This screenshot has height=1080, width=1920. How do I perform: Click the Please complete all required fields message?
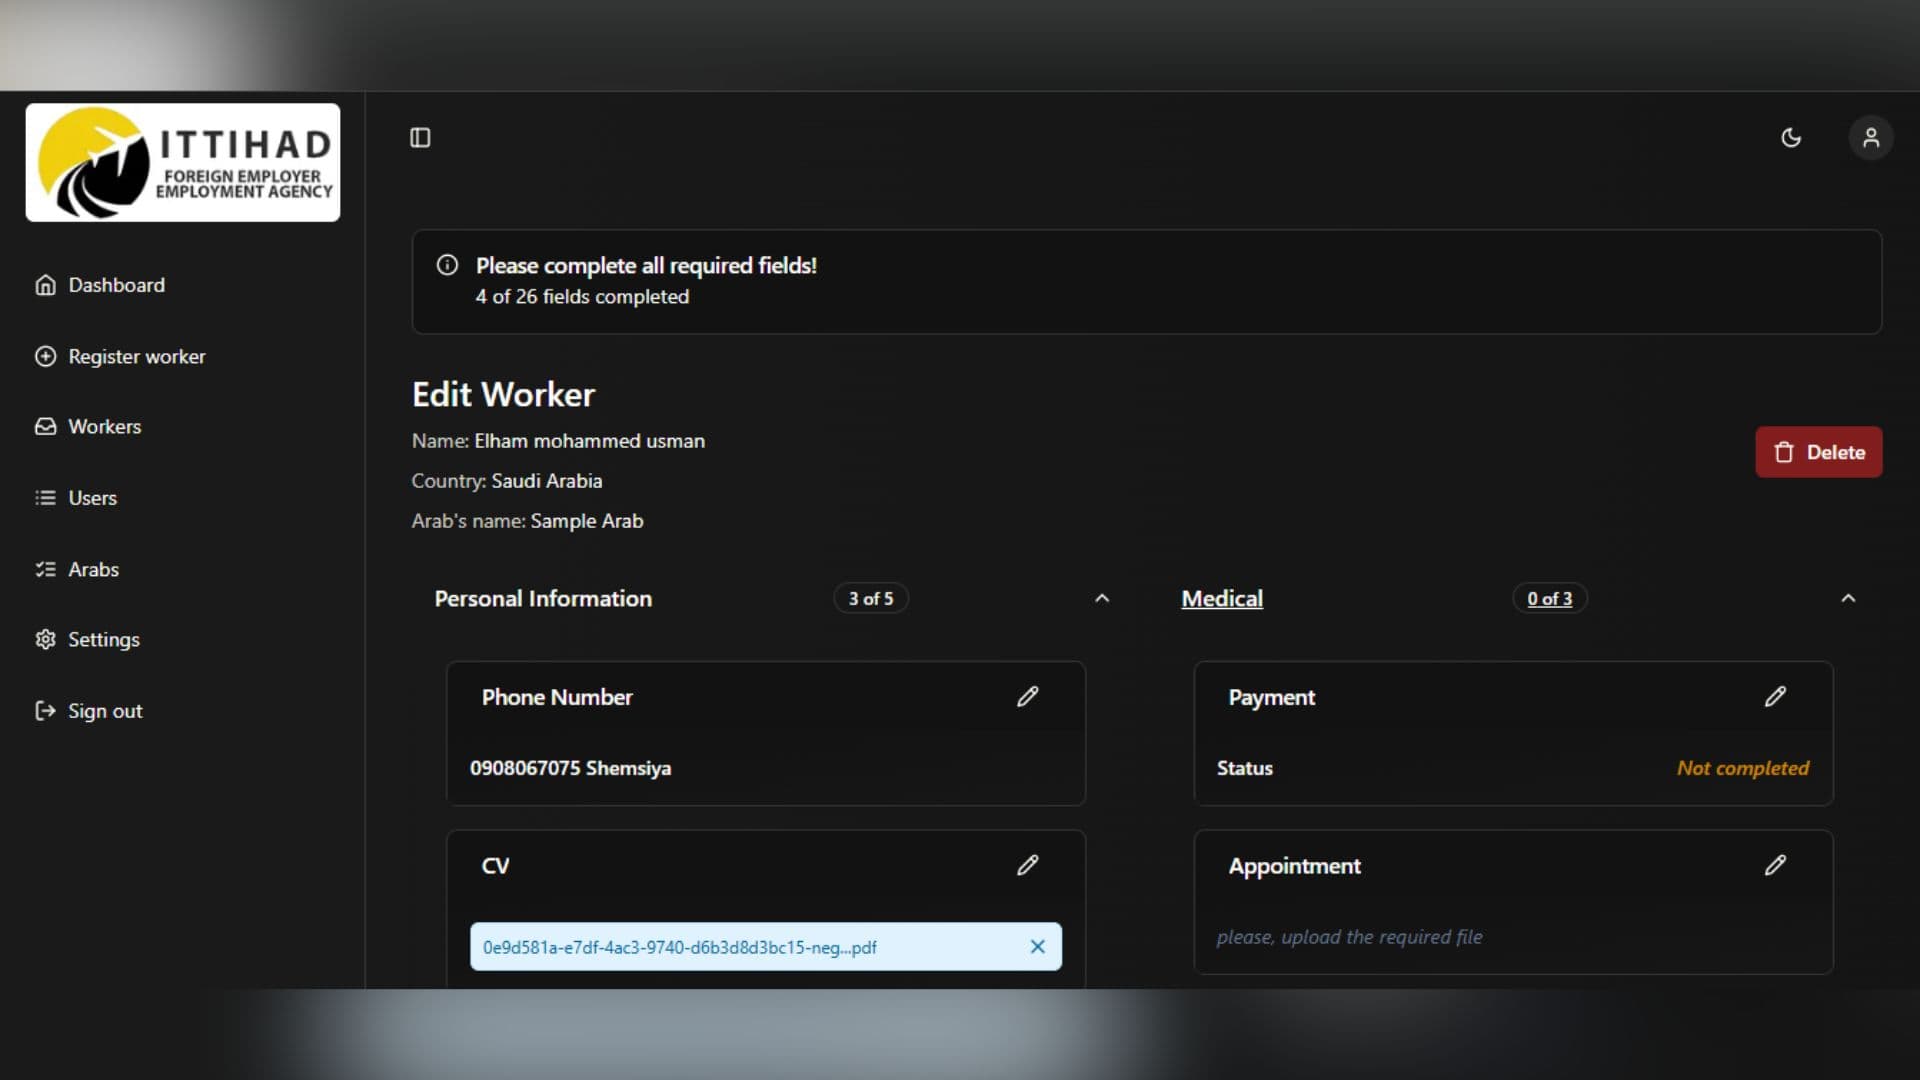coord(646,265)
